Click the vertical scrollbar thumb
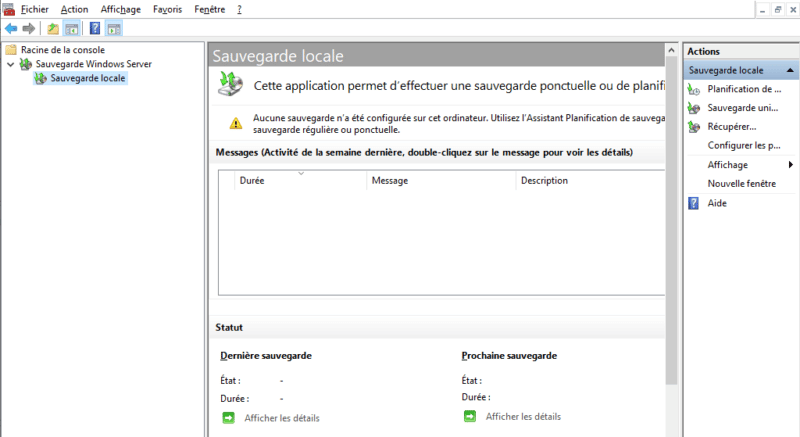Image resolution: width=800 pixels, height=437 pixels. click(x=671, y=220)
